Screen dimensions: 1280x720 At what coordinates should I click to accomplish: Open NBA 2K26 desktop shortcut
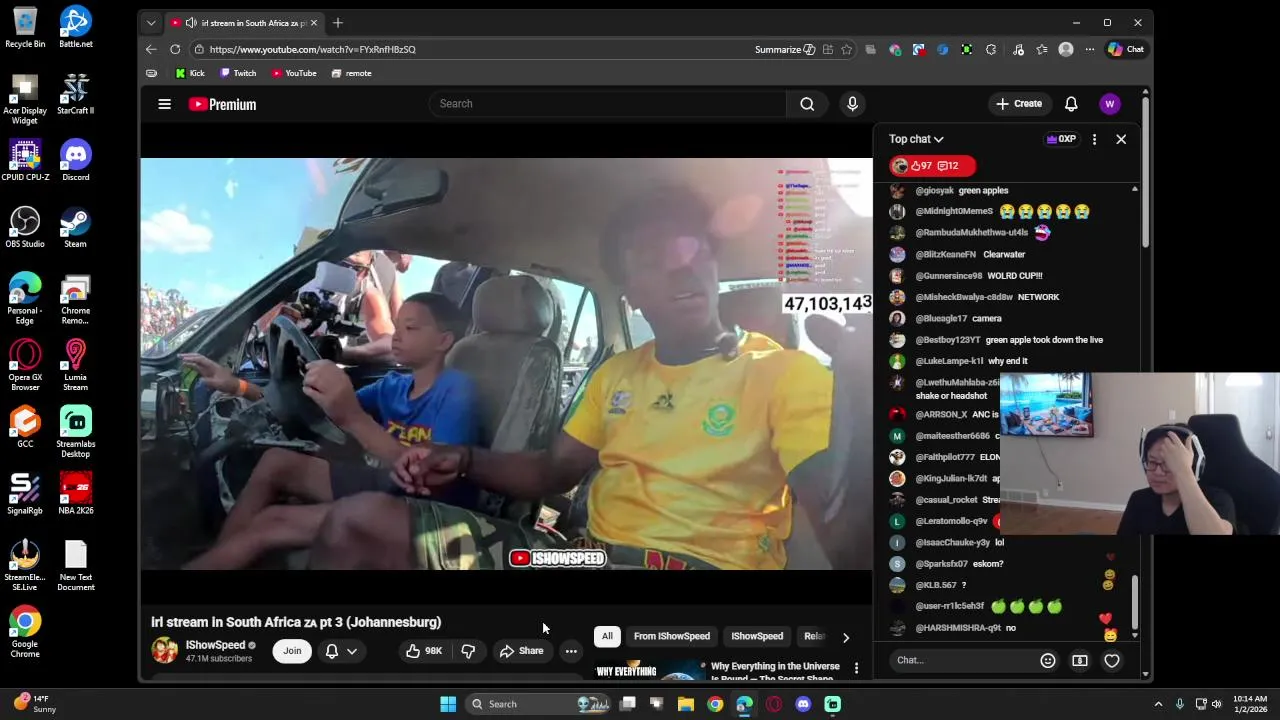(x=75, y=493)
